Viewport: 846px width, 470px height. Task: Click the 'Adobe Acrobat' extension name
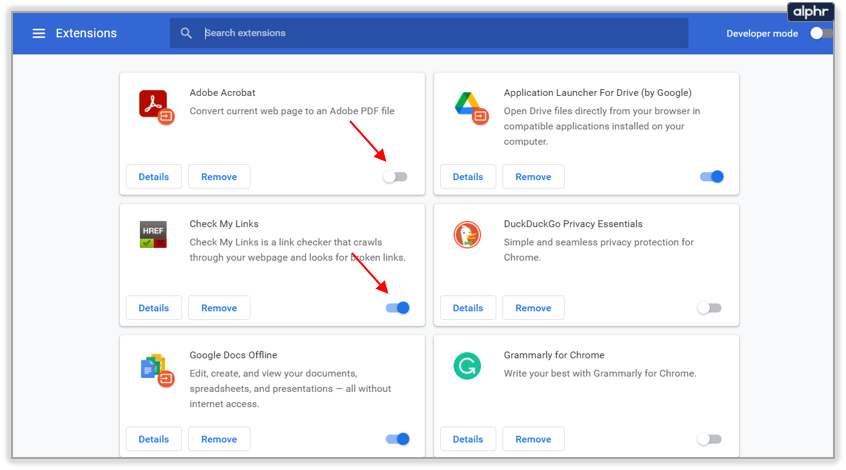[x=222, y=93]
